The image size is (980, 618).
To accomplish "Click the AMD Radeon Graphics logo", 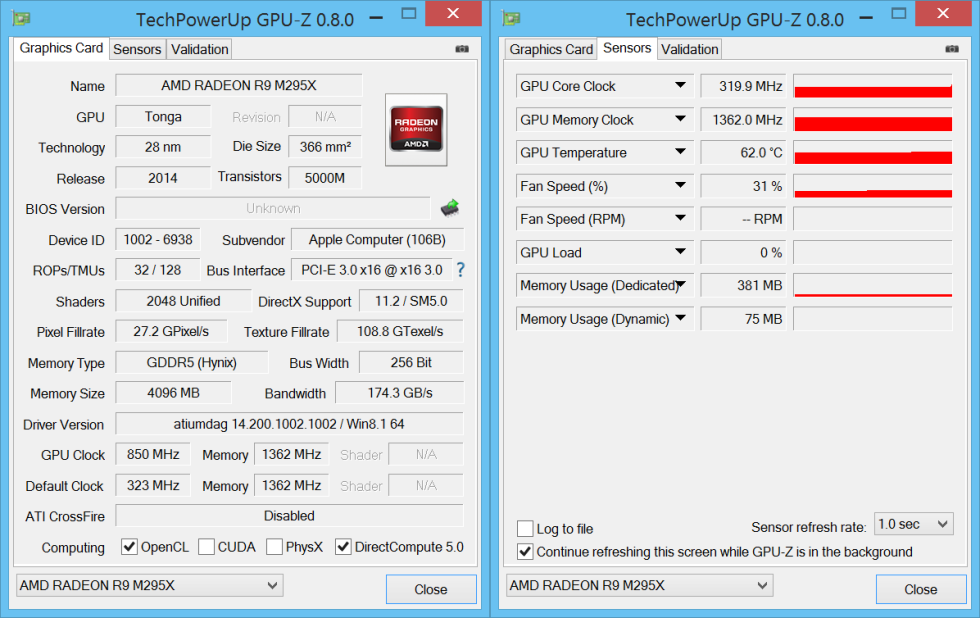I will pyautogui.click(x=416, y=129).
